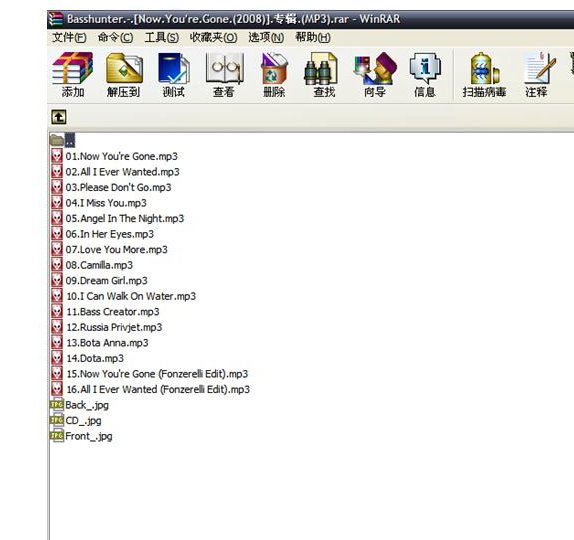Select file 12.Russia Privjet.mp3
This screenshot has height=540, width=574.
point(107,327)
